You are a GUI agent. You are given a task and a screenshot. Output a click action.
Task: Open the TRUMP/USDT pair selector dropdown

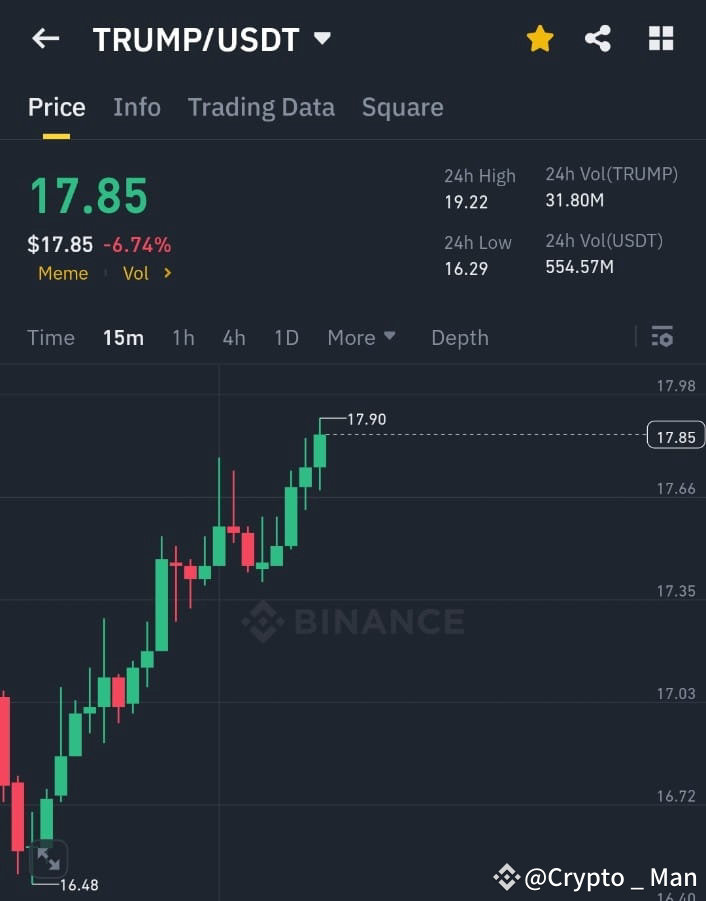[322, 39]
